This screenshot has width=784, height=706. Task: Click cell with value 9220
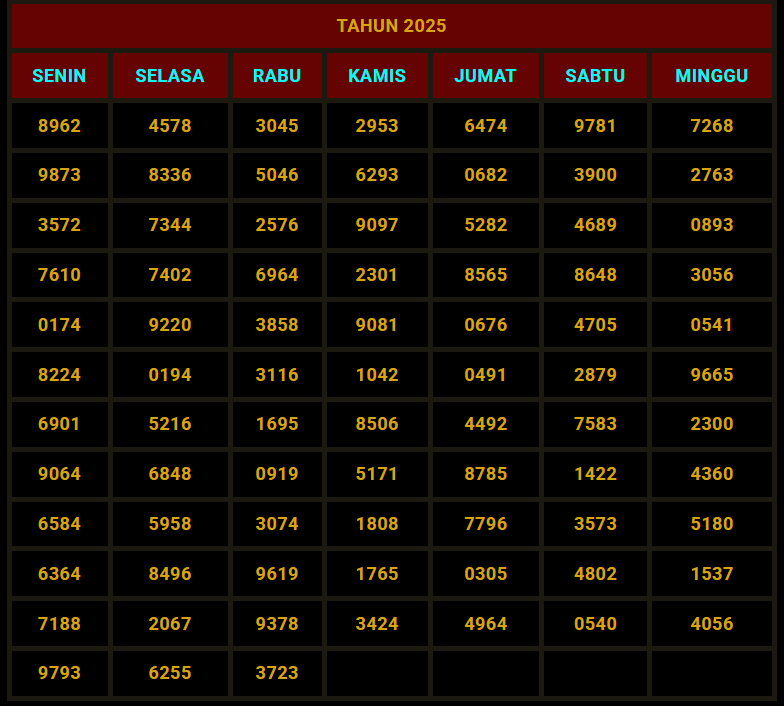click(170, 324)
